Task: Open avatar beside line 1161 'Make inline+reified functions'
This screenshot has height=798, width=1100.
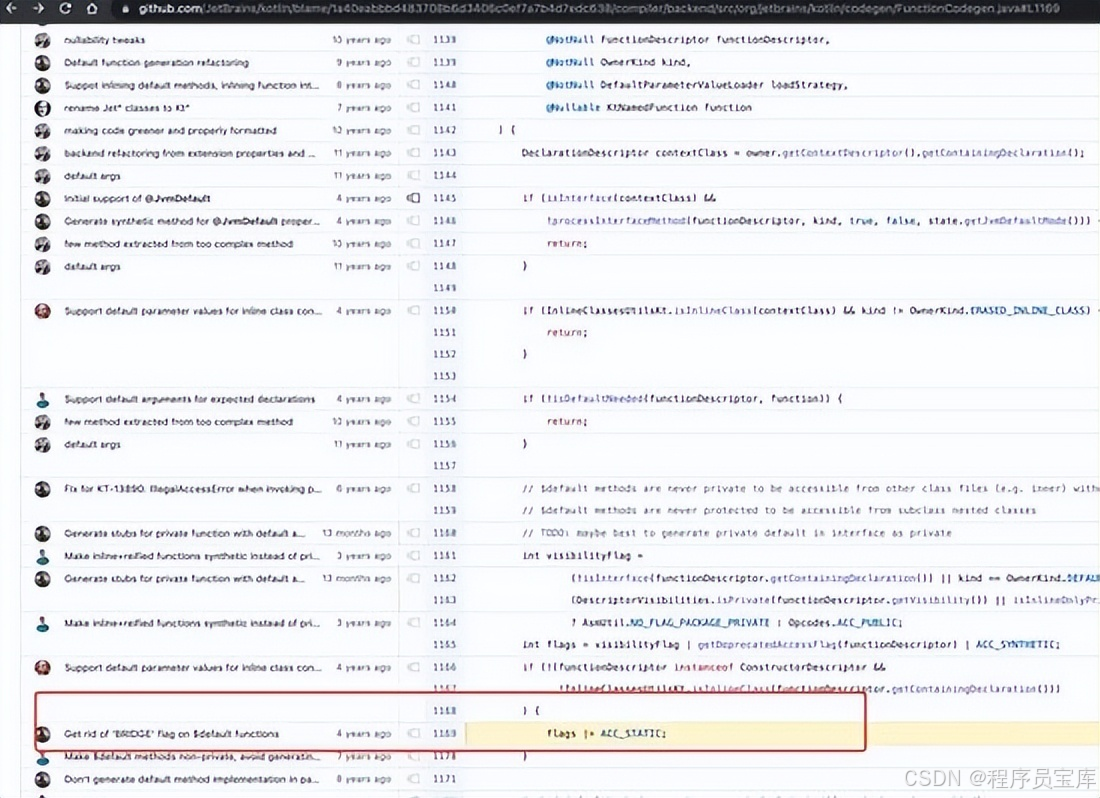Action: tap(43, 556)
